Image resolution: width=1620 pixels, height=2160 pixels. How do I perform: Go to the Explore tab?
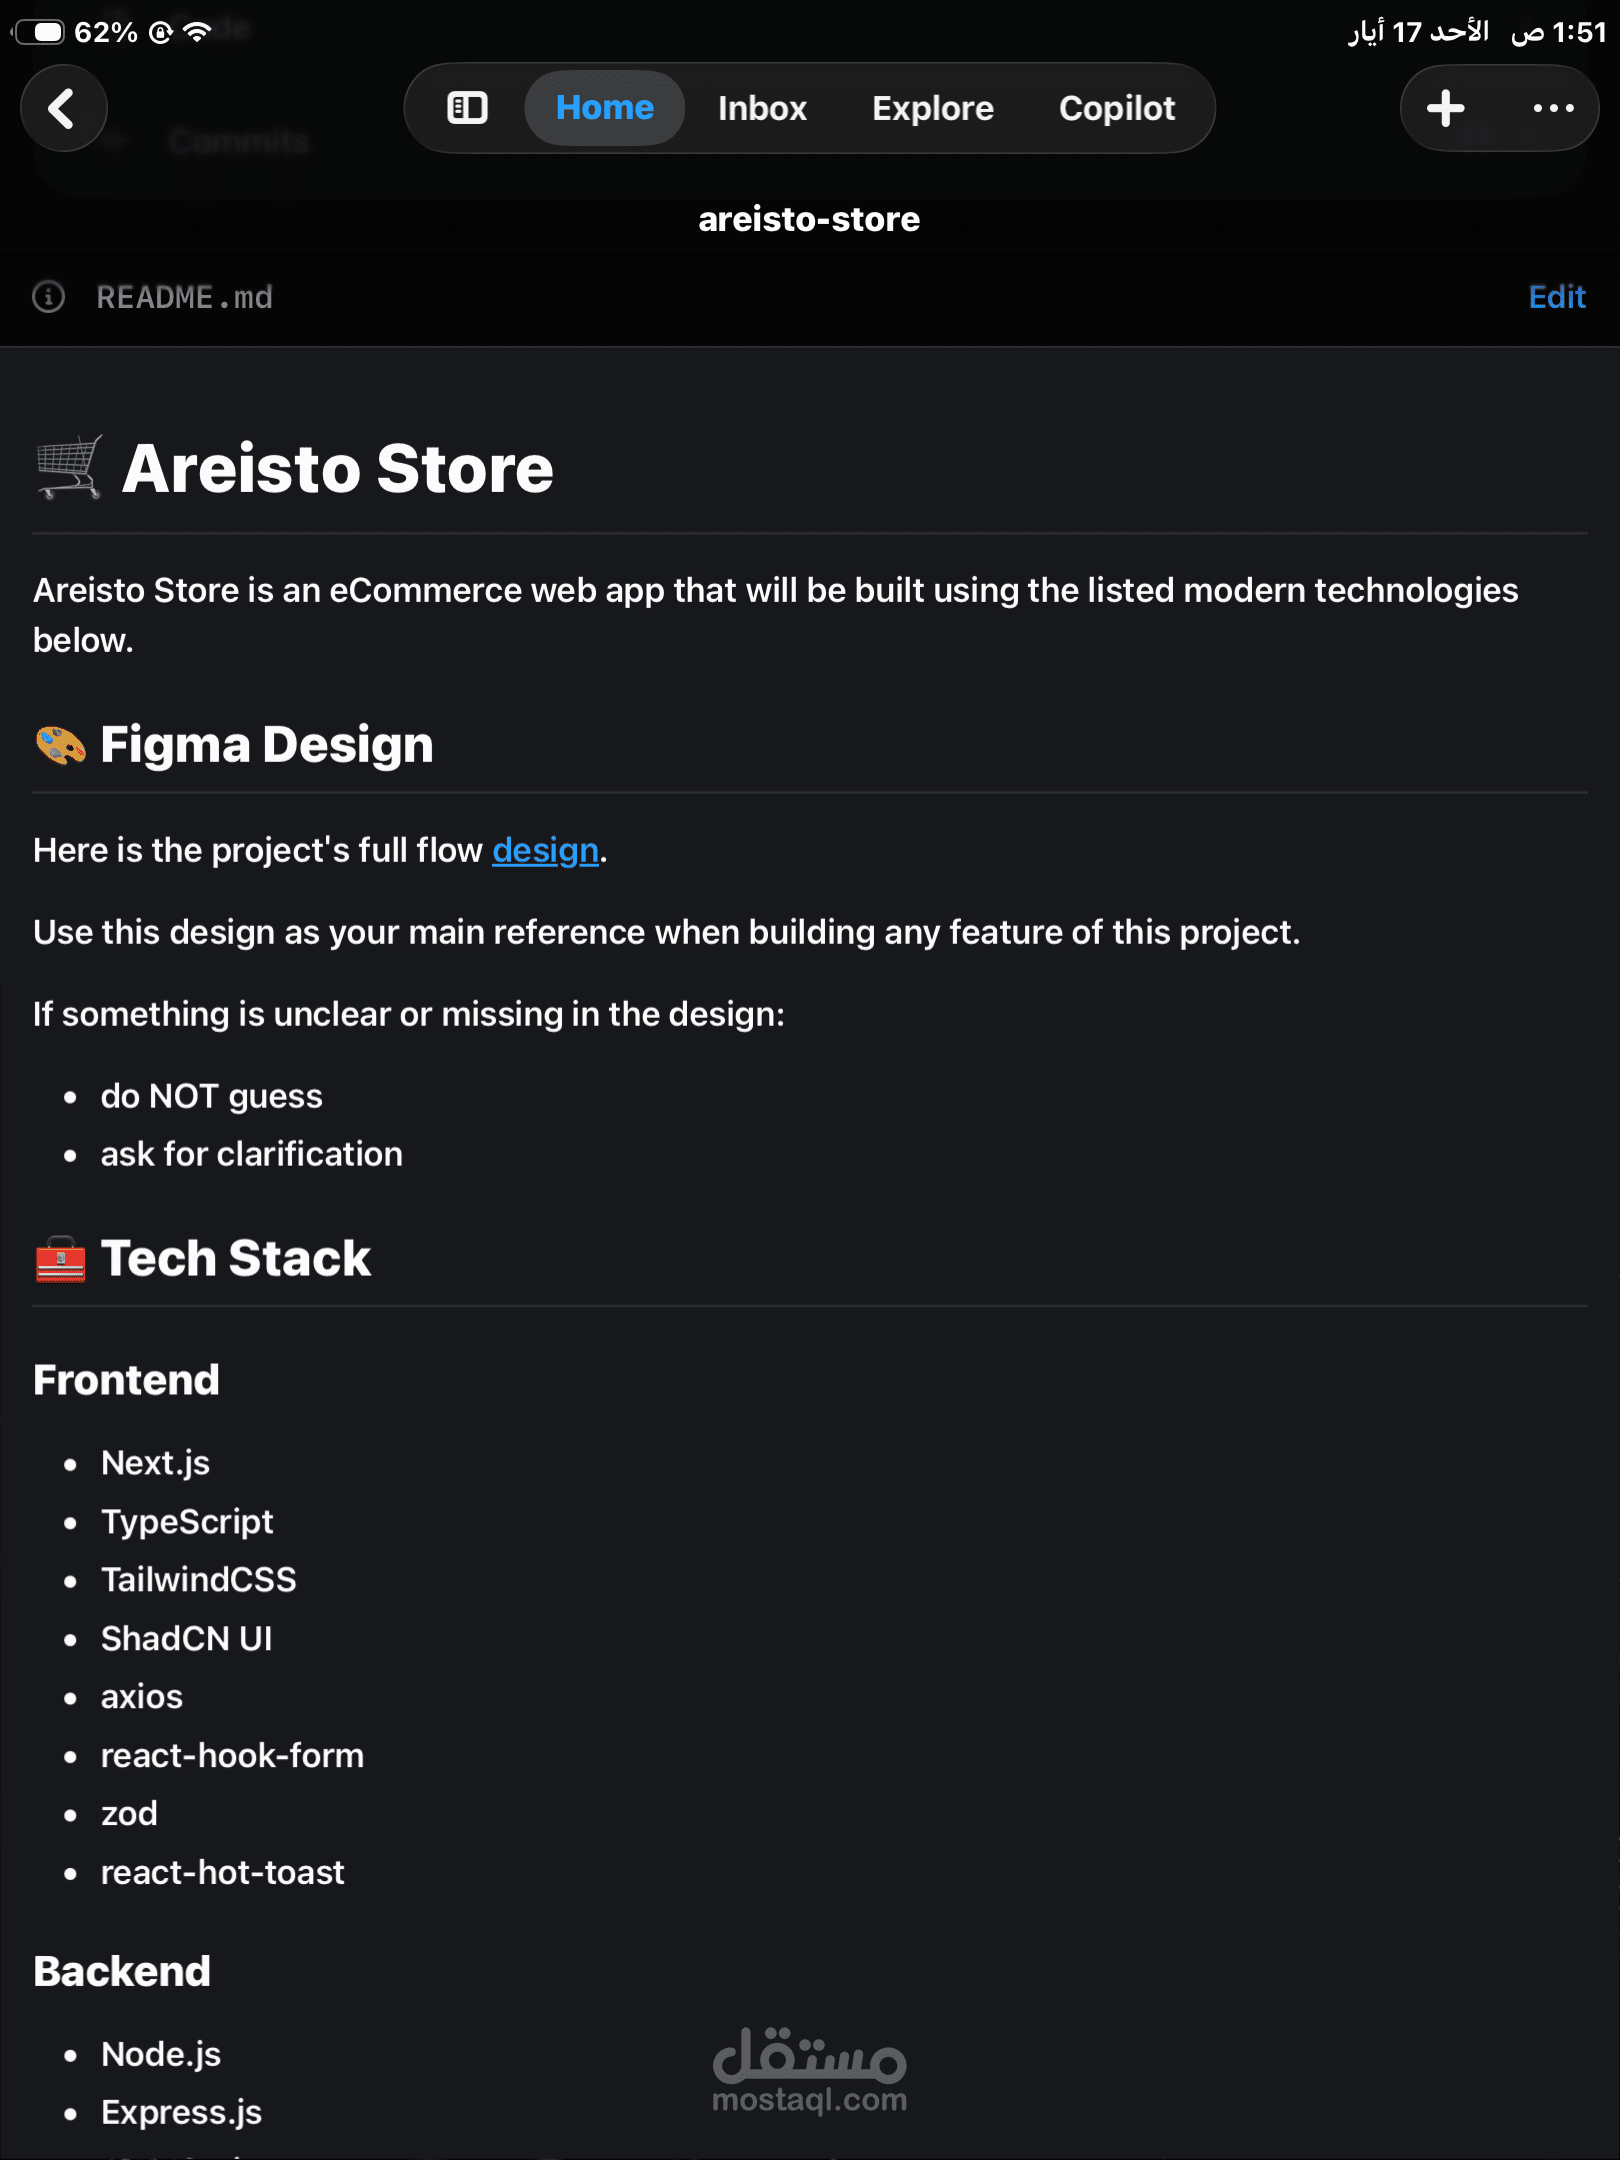tap(932, 108)
